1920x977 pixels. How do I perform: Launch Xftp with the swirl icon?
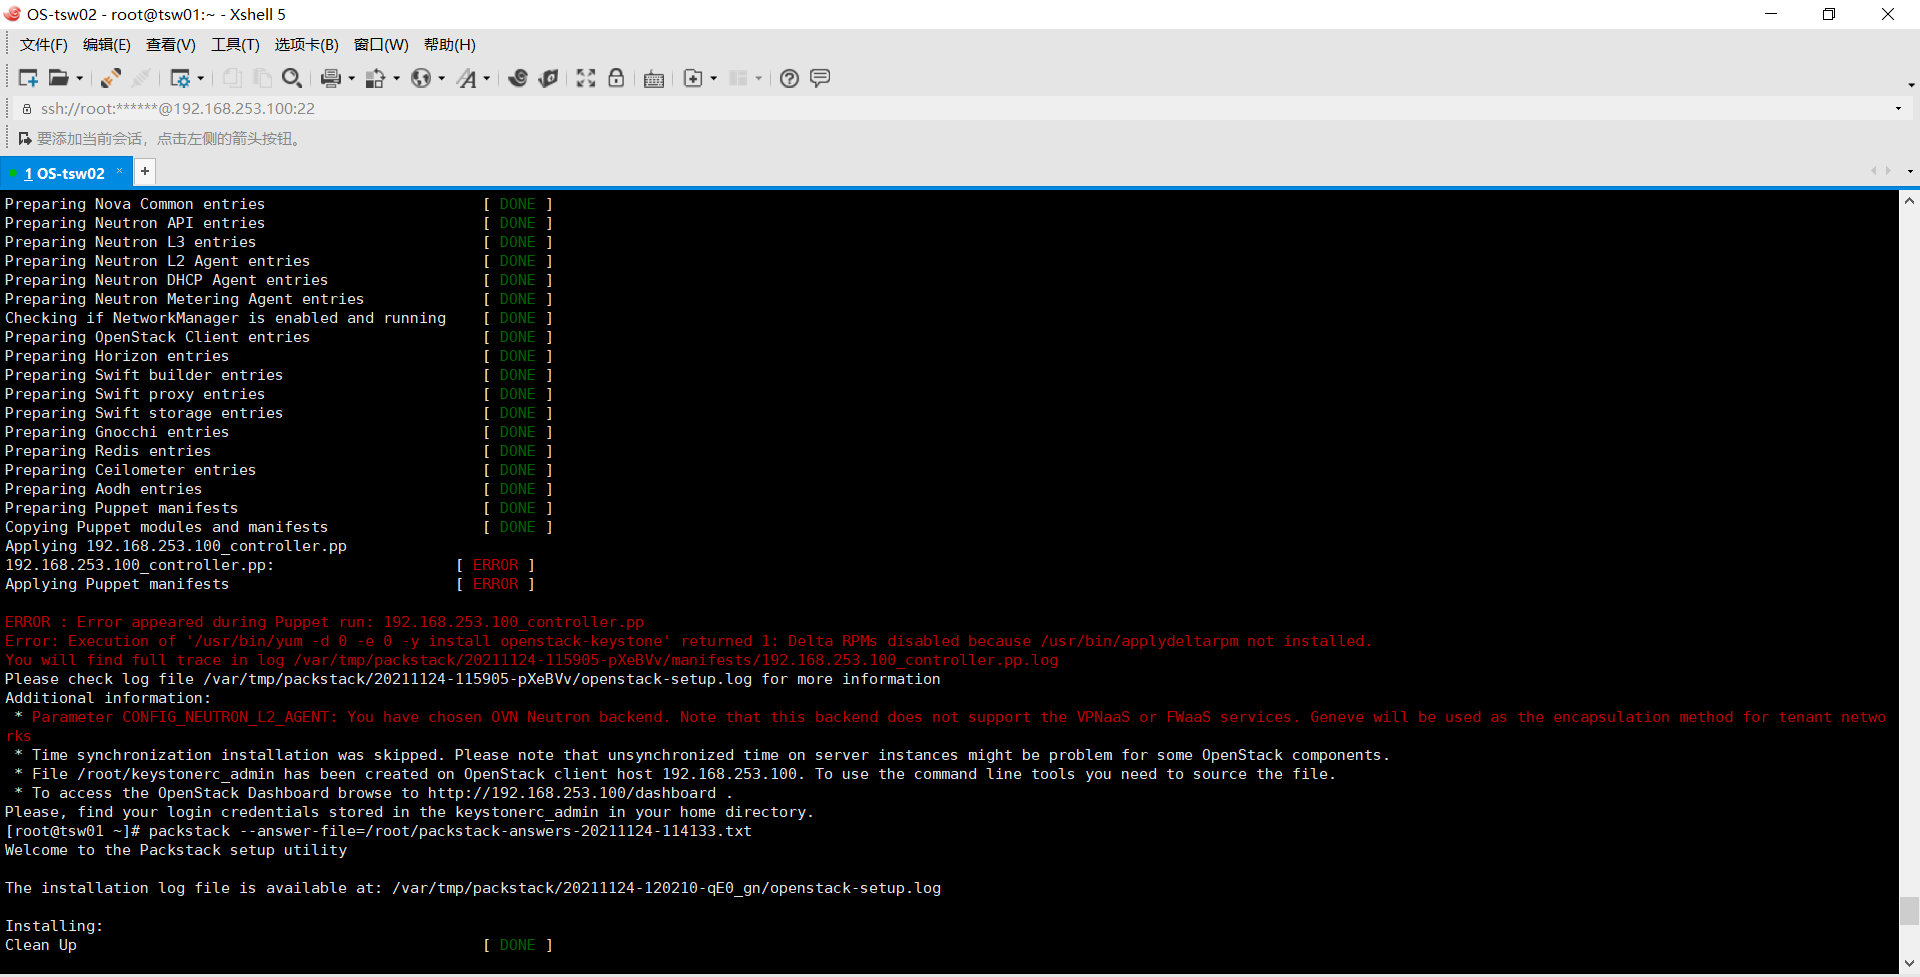pos(518,78)
